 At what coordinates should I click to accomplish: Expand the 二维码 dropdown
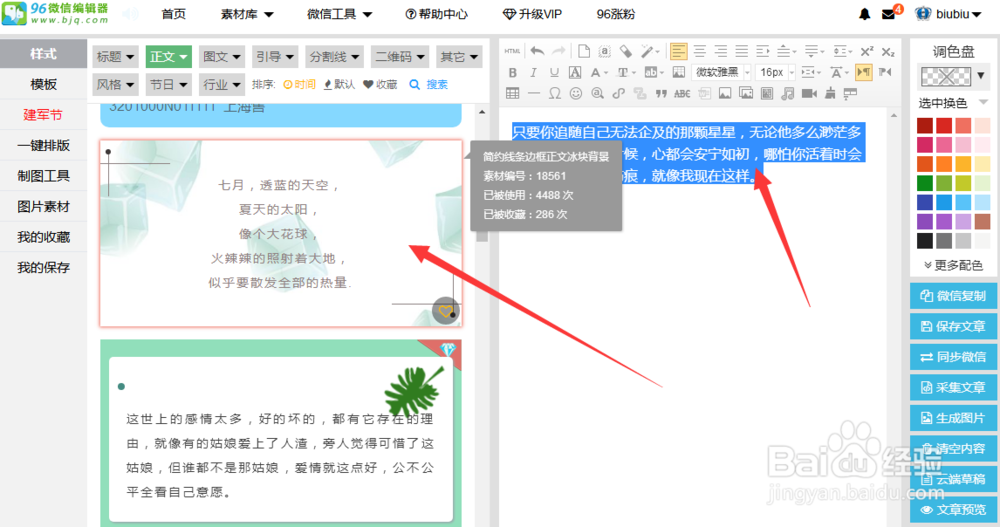point(400,57)
